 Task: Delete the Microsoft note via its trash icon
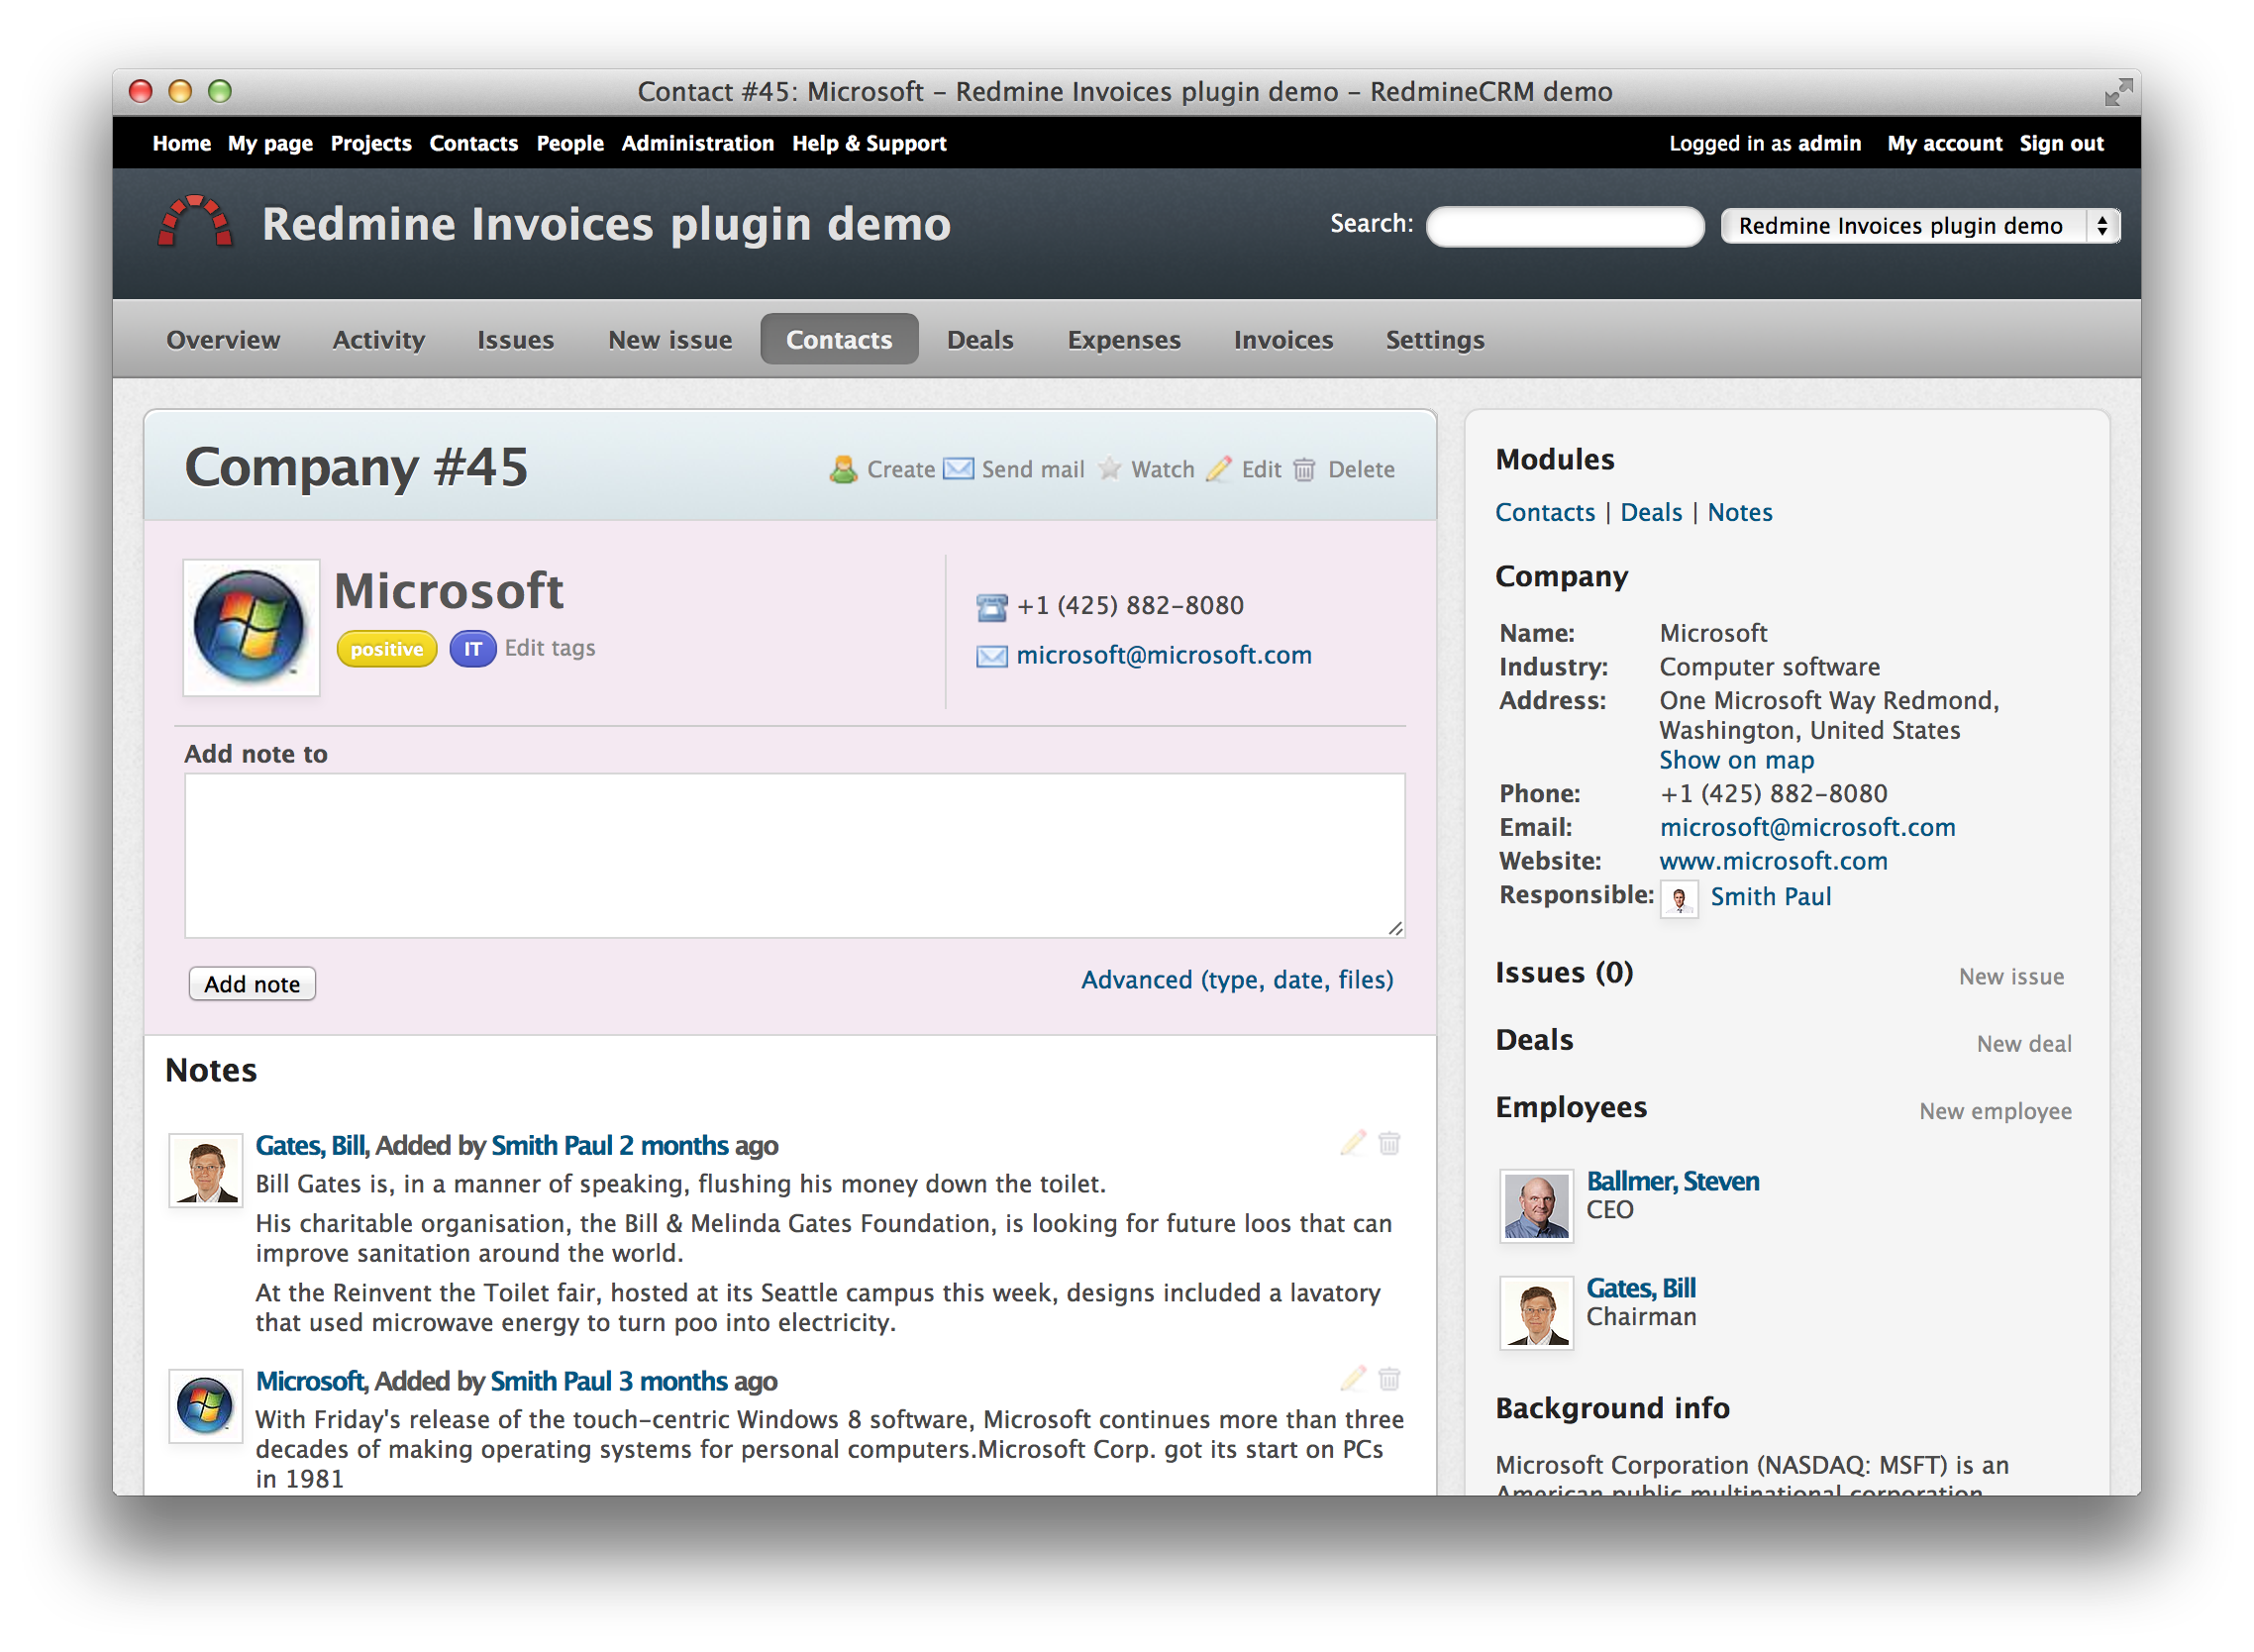click(1391, 1378)
